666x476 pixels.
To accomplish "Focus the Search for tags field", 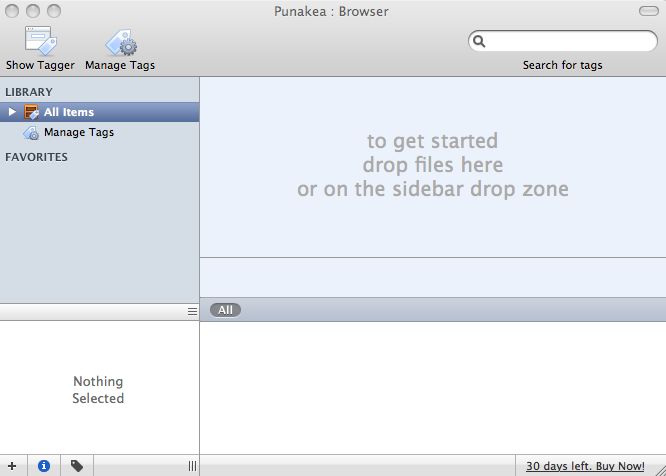I will (563, 41).
